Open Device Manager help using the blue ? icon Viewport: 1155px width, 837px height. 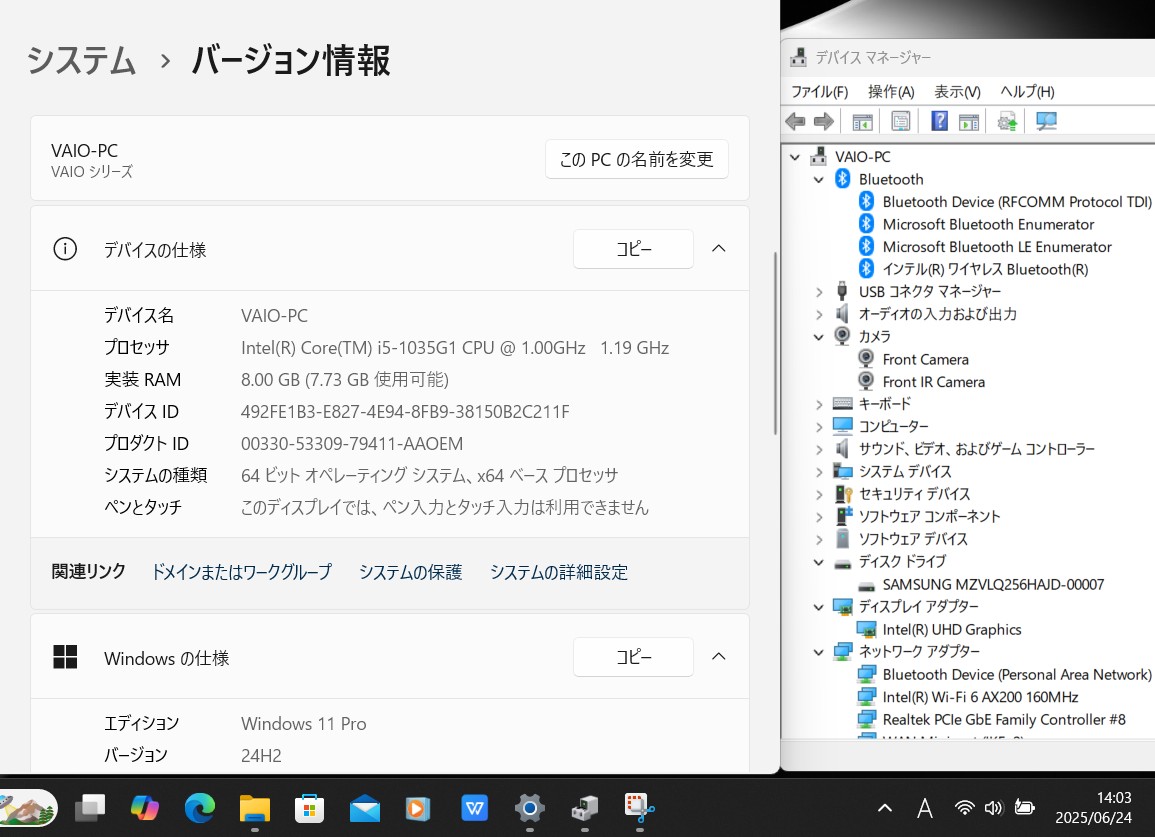(938, 120)
